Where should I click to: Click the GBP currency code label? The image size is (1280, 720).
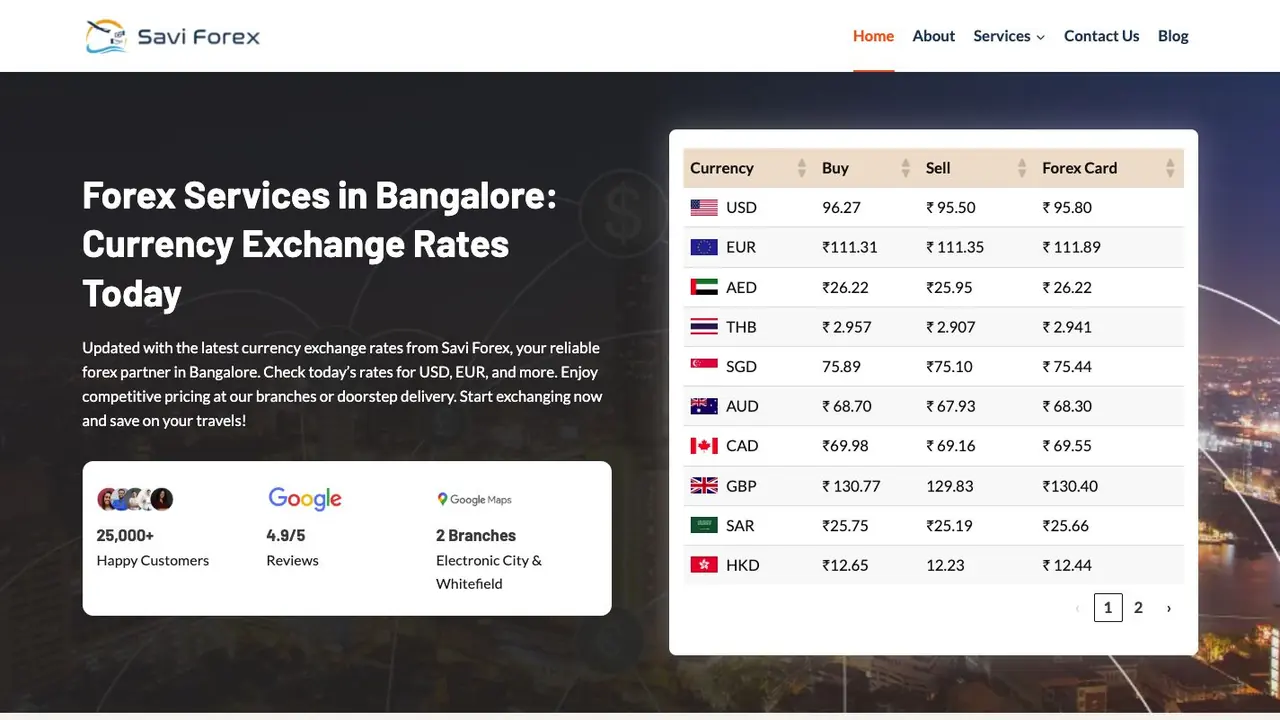tap(741, 486)
